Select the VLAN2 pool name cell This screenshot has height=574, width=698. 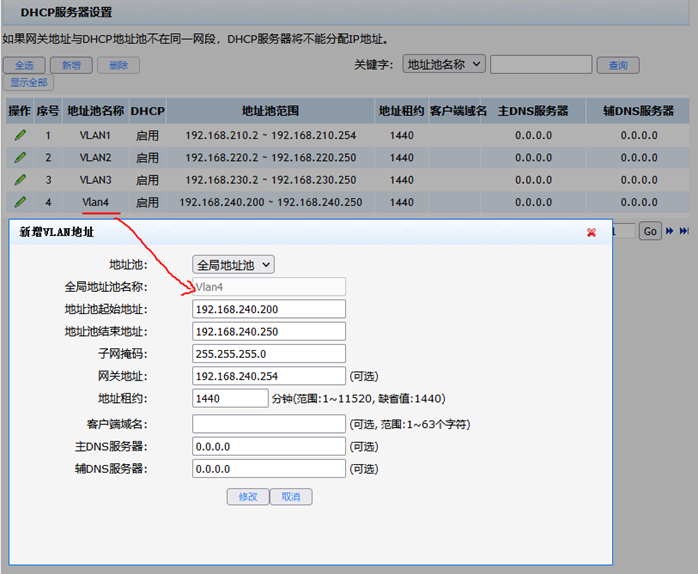[x=95, y=157]
